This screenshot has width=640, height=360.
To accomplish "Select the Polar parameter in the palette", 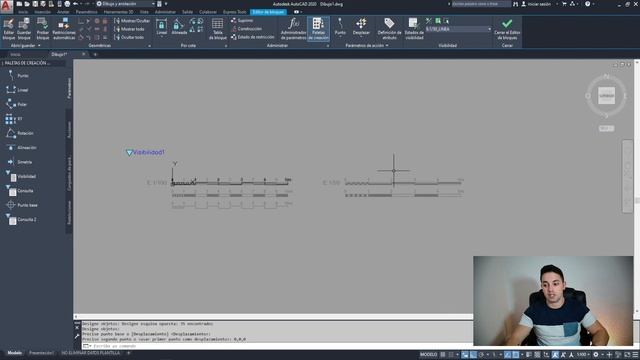I will (x=17, y=104).
